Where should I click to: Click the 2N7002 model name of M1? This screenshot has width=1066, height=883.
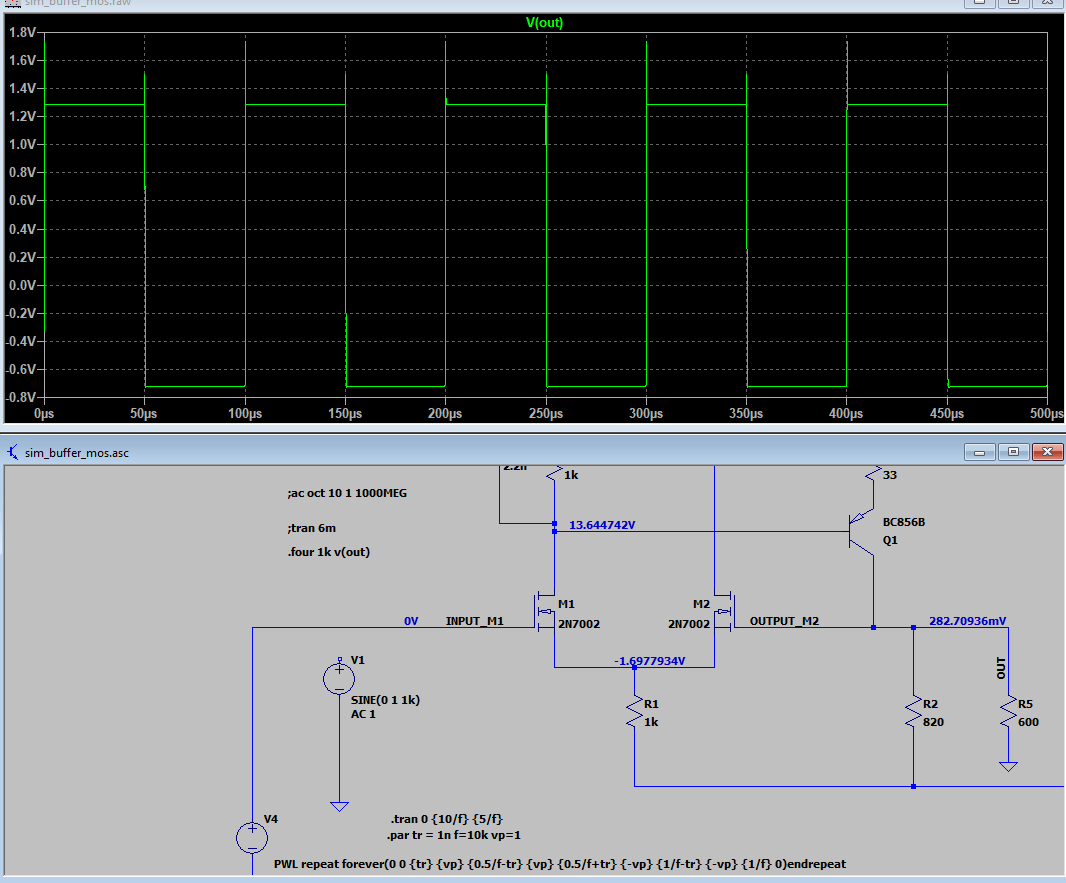point(579,624)
